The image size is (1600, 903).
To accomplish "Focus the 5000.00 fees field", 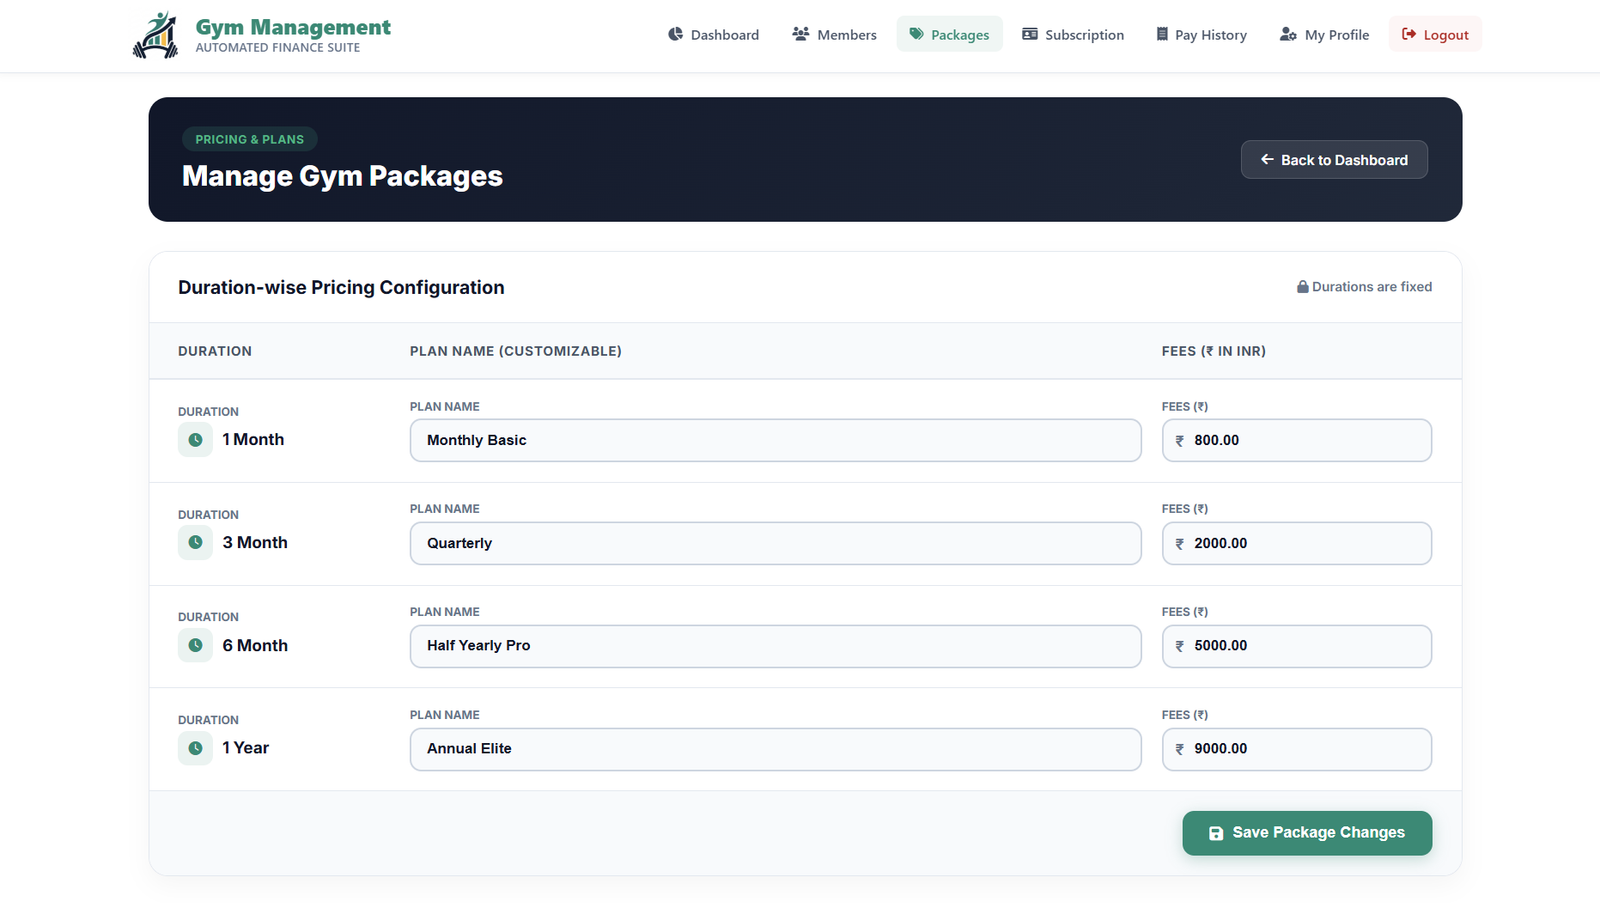I will click(x=1297, y=646).
